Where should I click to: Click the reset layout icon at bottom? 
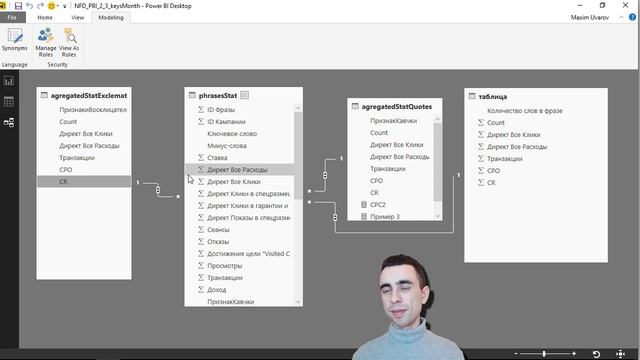(x=596, y=354)
